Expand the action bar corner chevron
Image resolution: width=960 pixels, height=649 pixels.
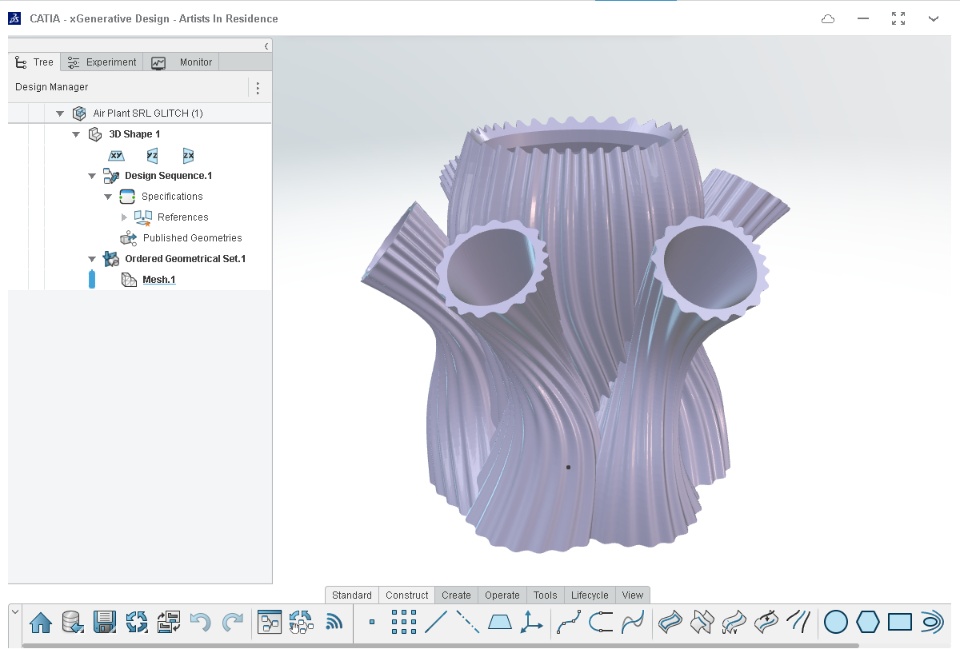[x=15, y=611]
